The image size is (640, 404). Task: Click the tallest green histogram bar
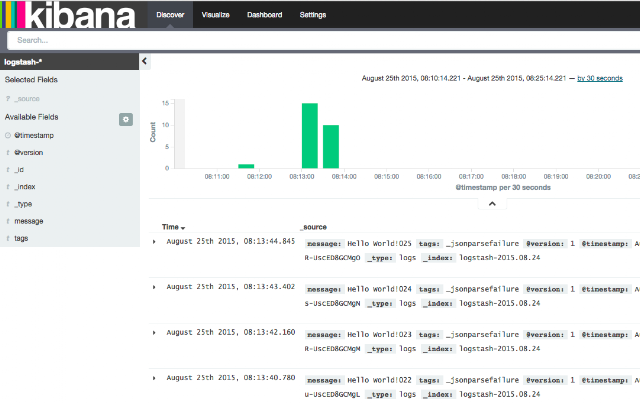pyautogui.click(x=310, y=135)
